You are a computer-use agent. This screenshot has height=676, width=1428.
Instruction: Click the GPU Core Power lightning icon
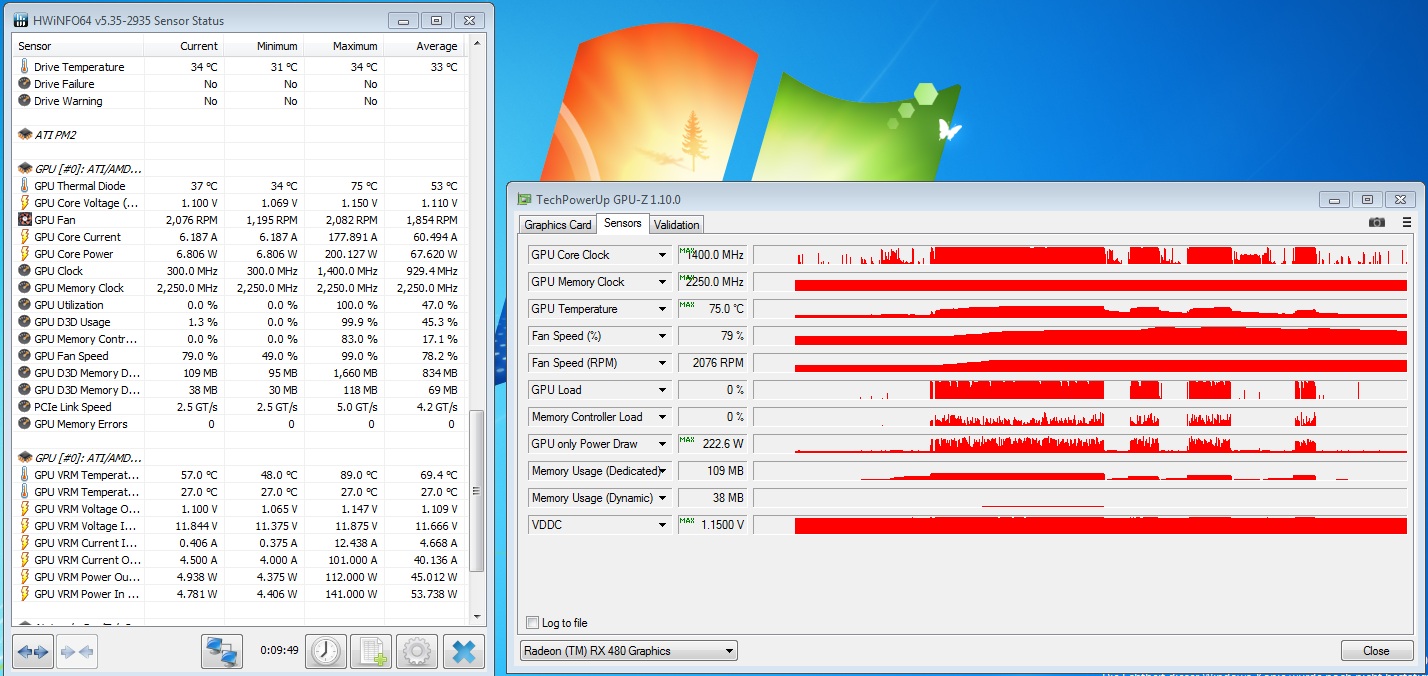25,254
